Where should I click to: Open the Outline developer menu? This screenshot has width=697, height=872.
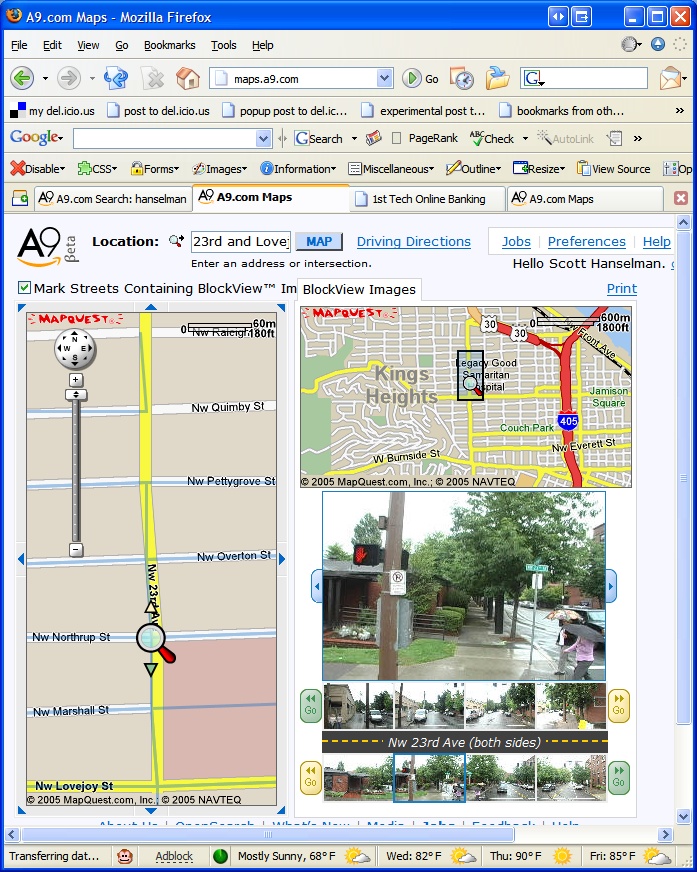[474, 169]
